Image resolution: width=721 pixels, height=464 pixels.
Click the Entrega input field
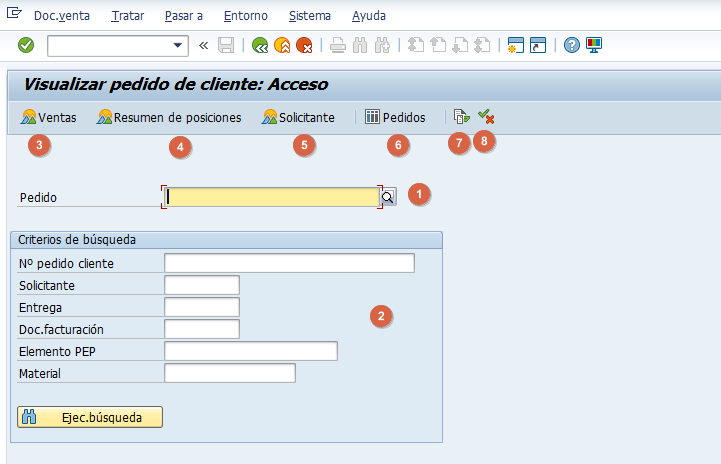(202, 307)
